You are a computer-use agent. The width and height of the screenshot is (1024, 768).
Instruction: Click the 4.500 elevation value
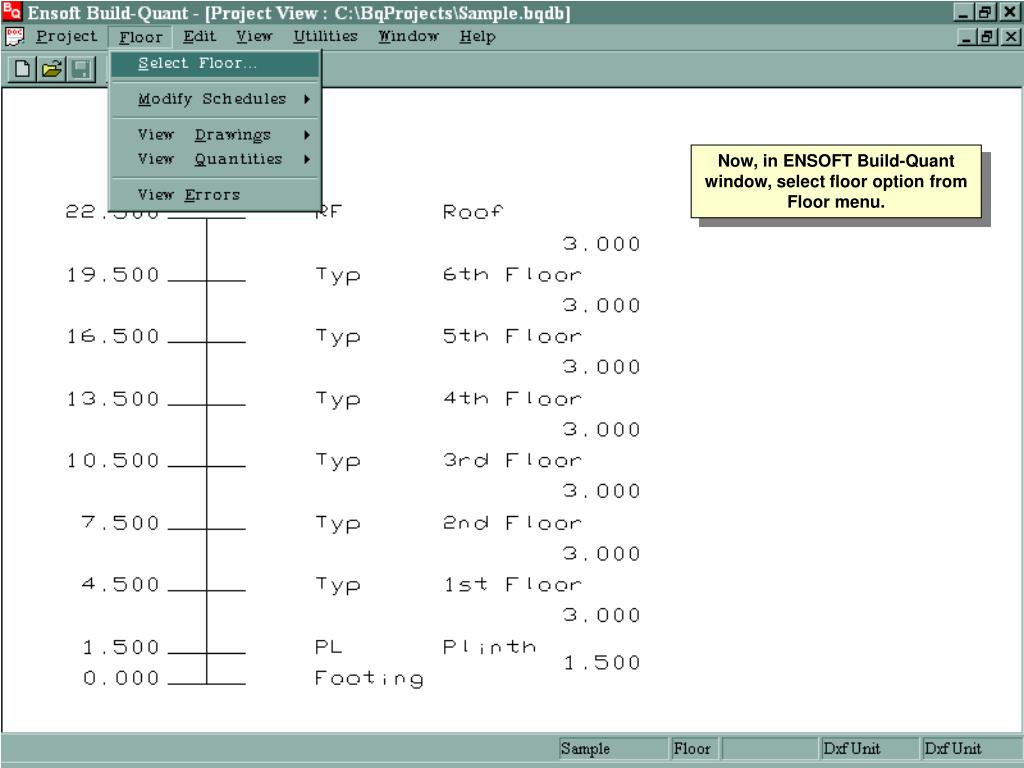[x=120, y=584]
